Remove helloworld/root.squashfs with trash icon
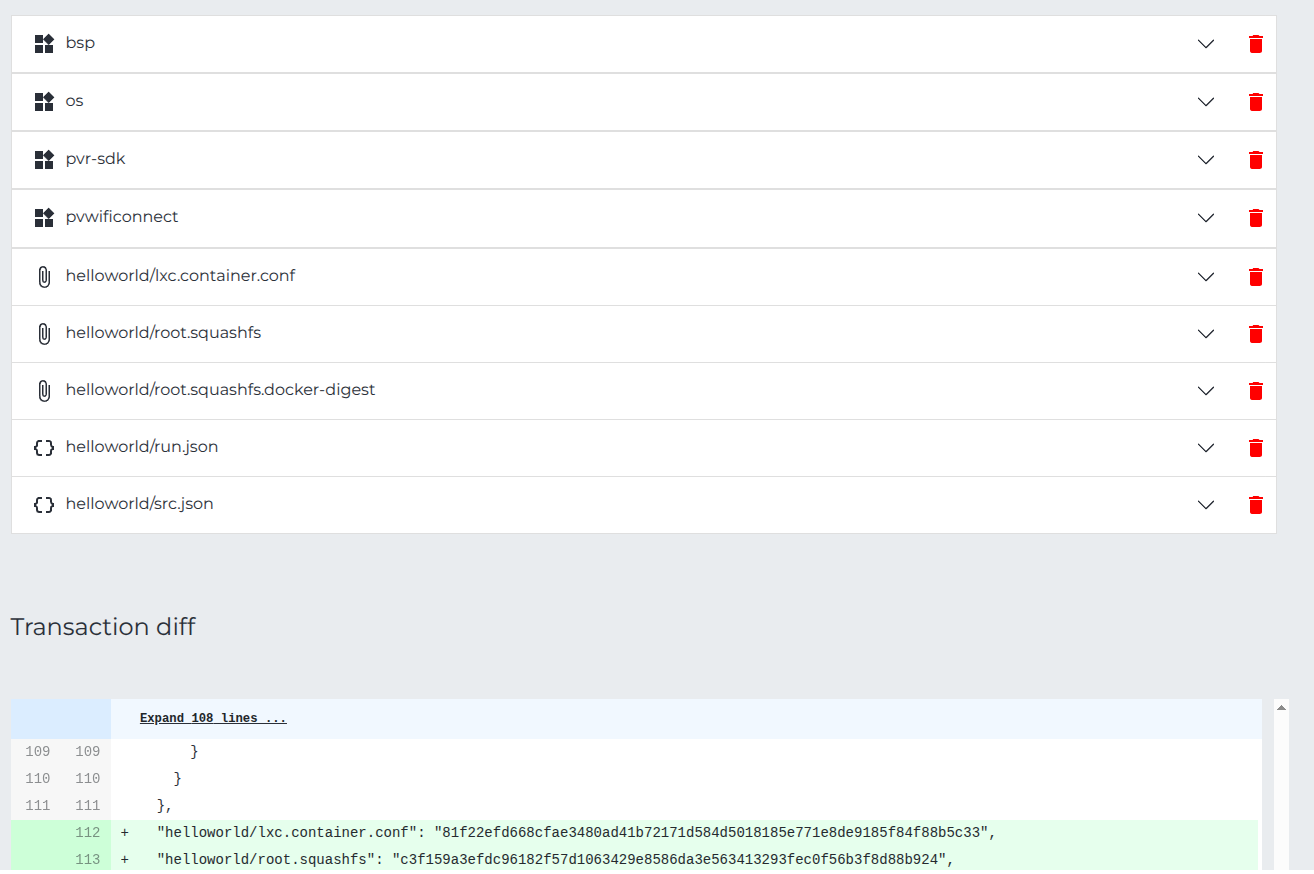 coord(1256,334)
